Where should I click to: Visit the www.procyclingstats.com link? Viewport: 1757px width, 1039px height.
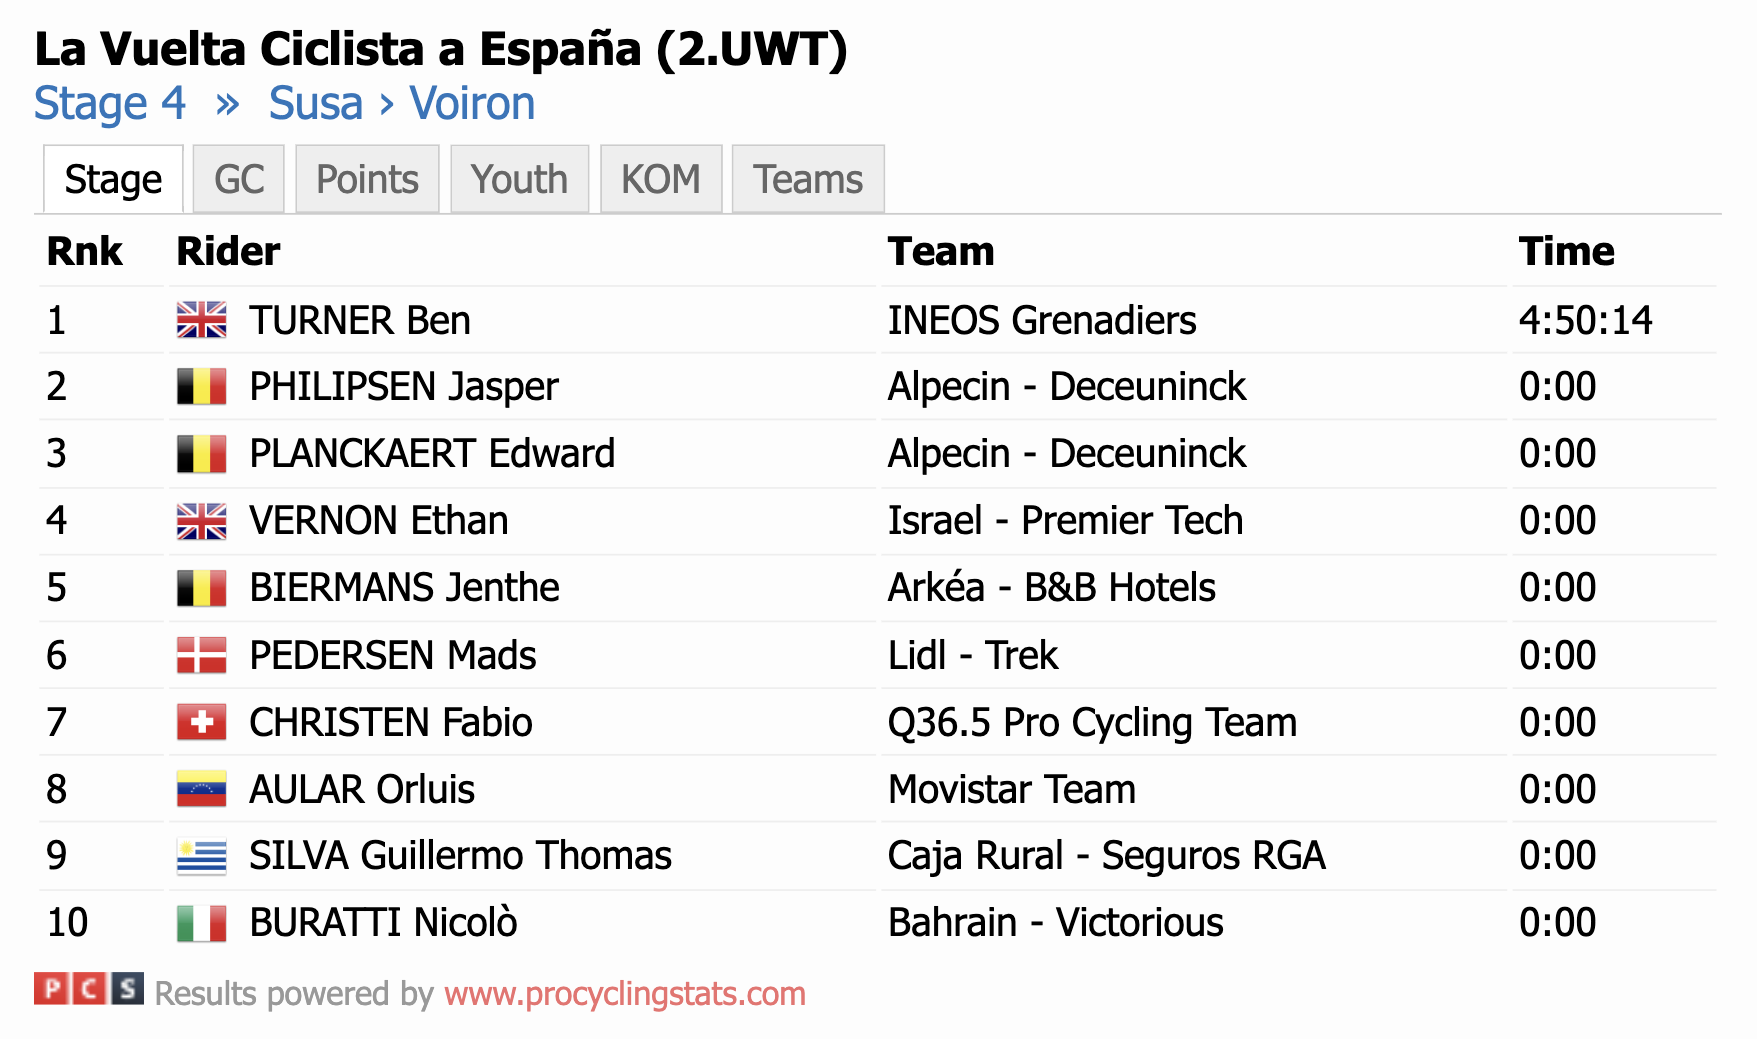(625, 994)
